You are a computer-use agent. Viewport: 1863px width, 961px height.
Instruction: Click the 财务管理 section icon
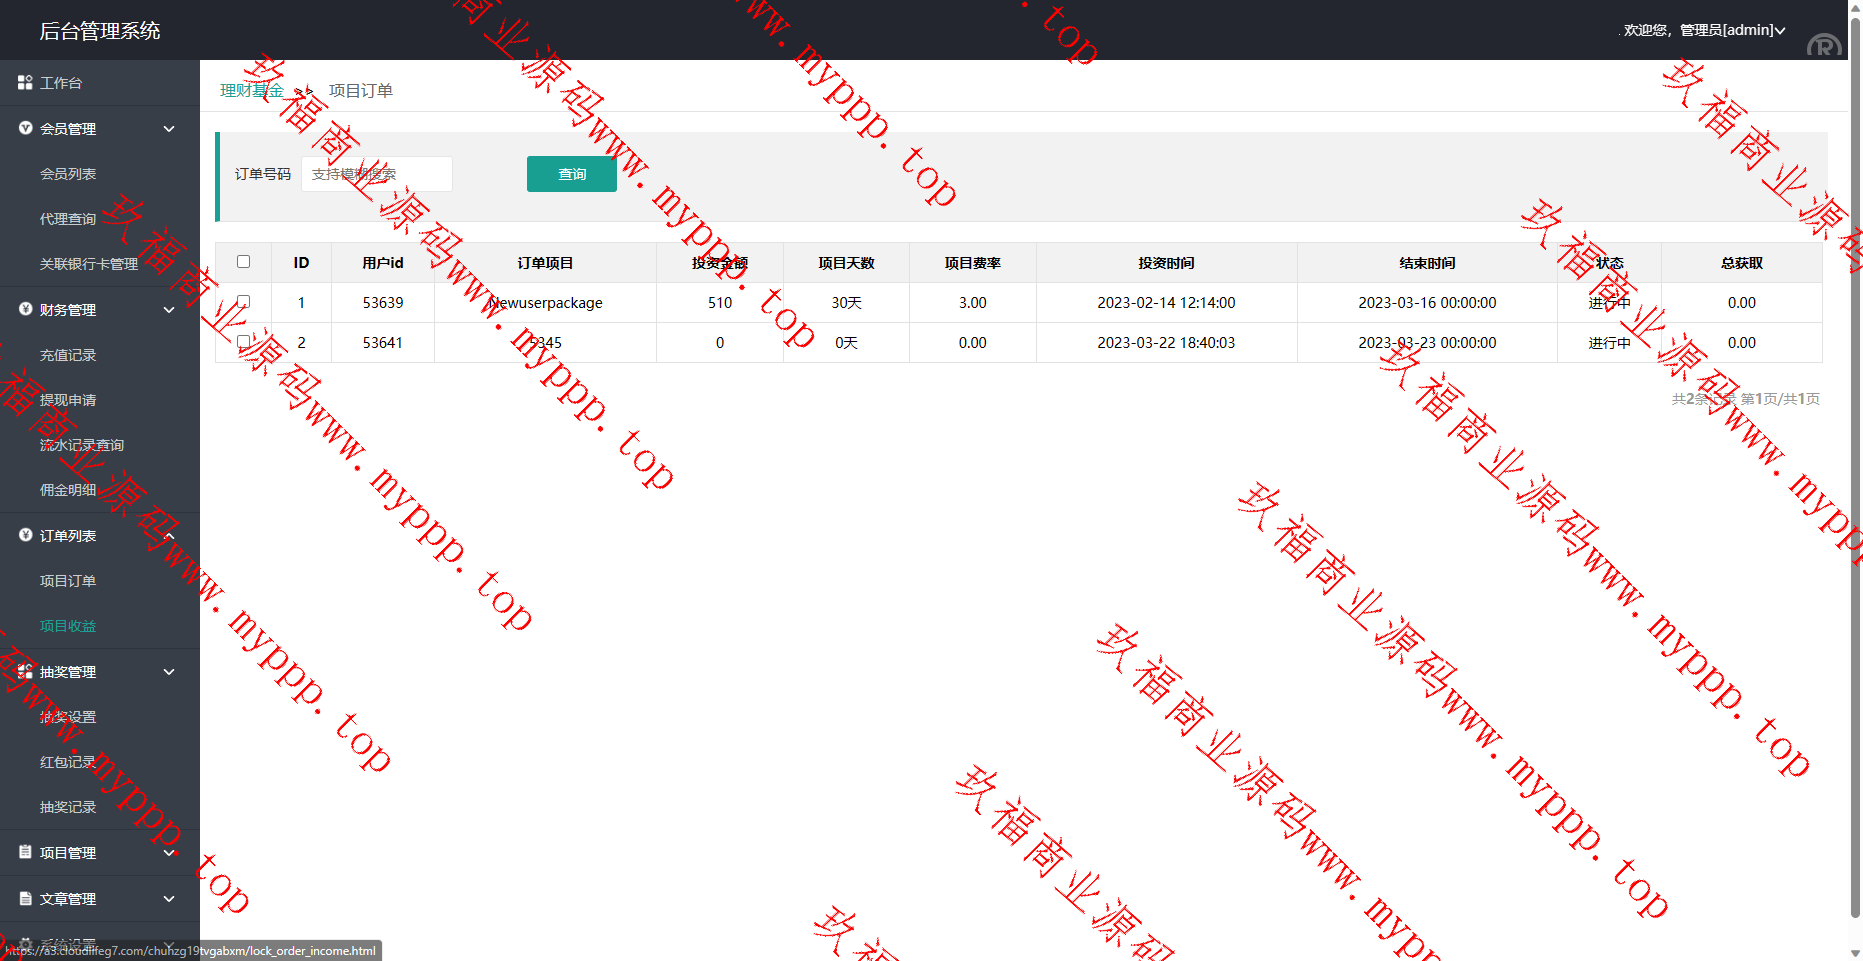(25, 309)
